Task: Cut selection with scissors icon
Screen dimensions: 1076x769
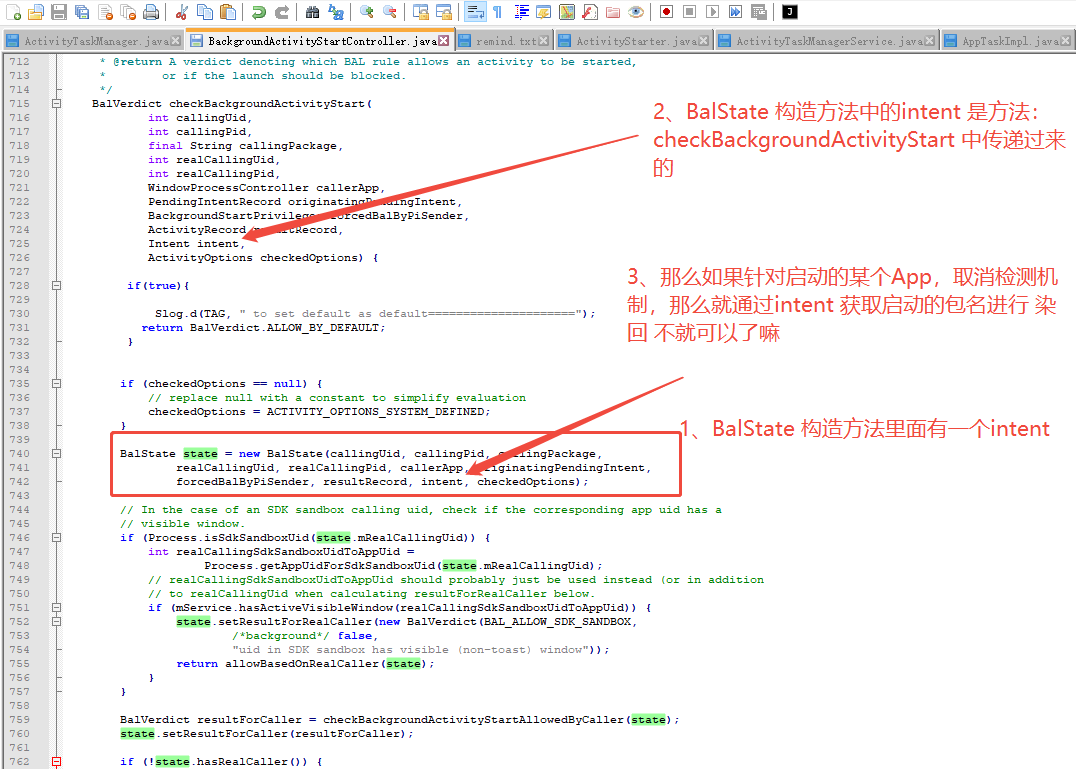Action: (182, 12)
